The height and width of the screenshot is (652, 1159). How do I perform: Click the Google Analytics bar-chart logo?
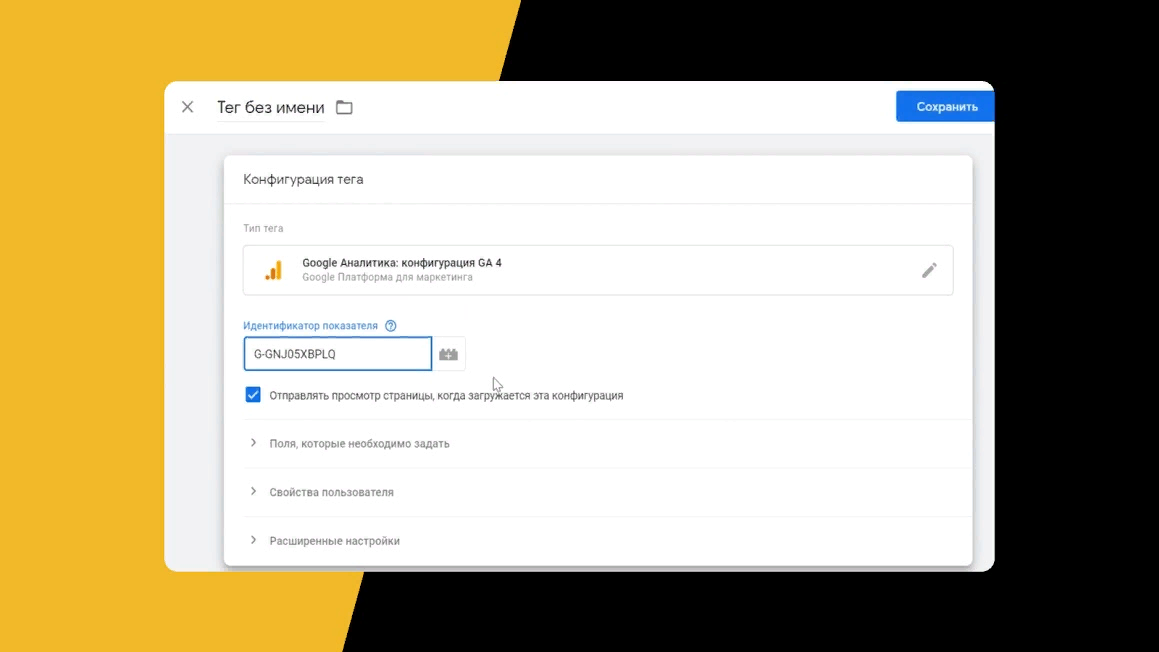click(273, 271)
